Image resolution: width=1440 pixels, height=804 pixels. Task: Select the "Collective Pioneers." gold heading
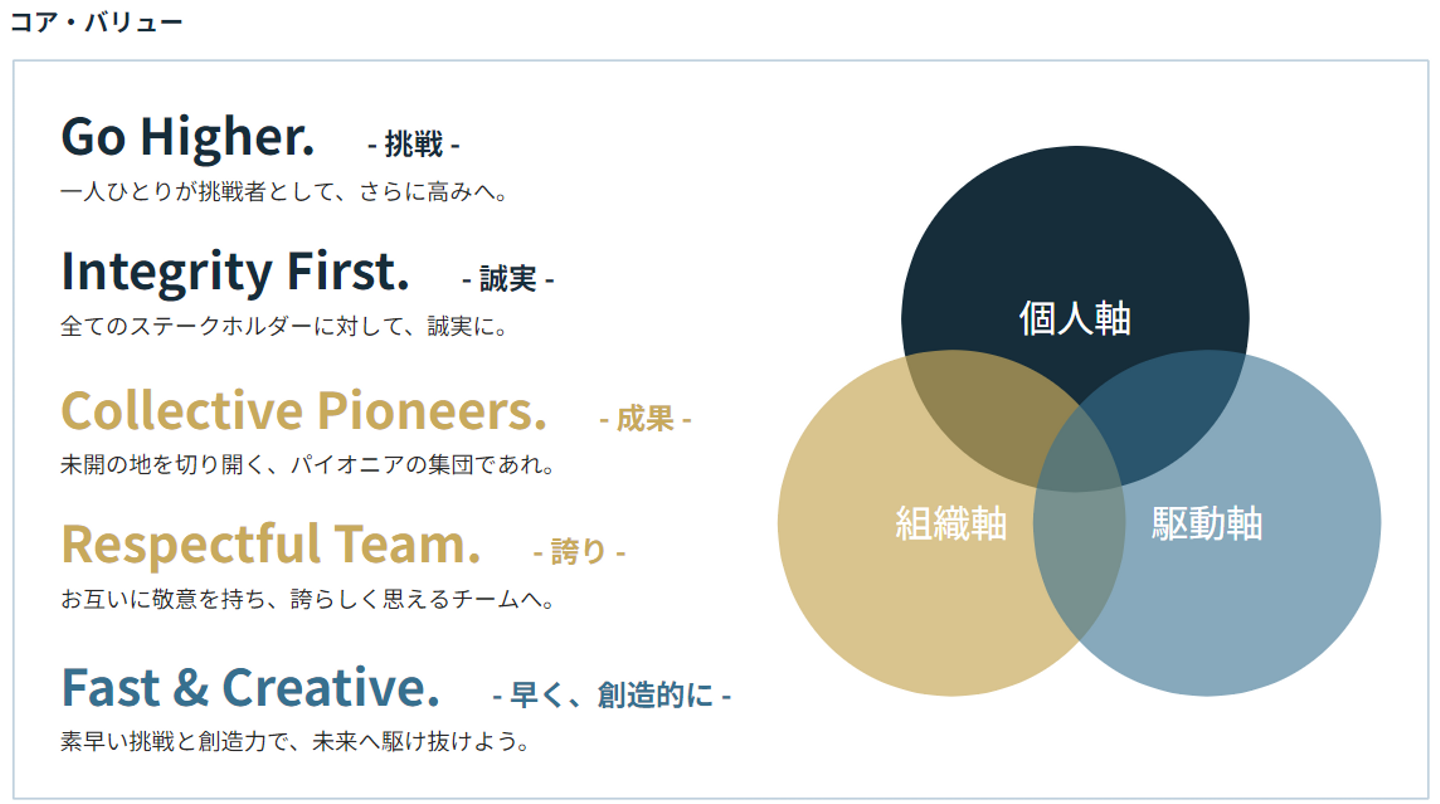[304, 411]
